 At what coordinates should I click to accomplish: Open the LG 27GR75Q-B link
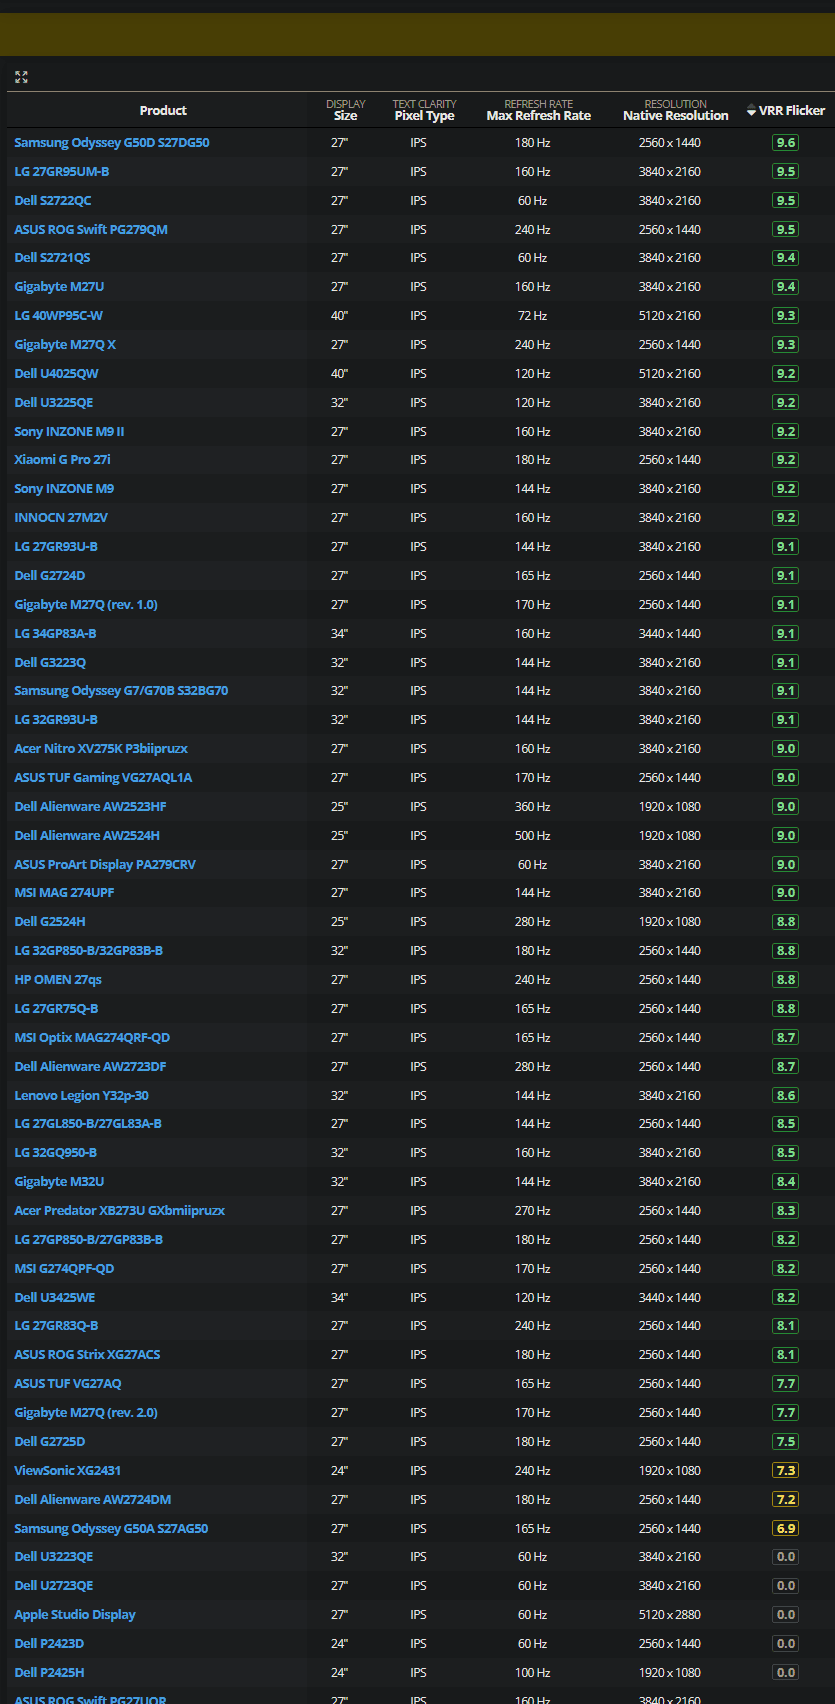coord(56,1009)
